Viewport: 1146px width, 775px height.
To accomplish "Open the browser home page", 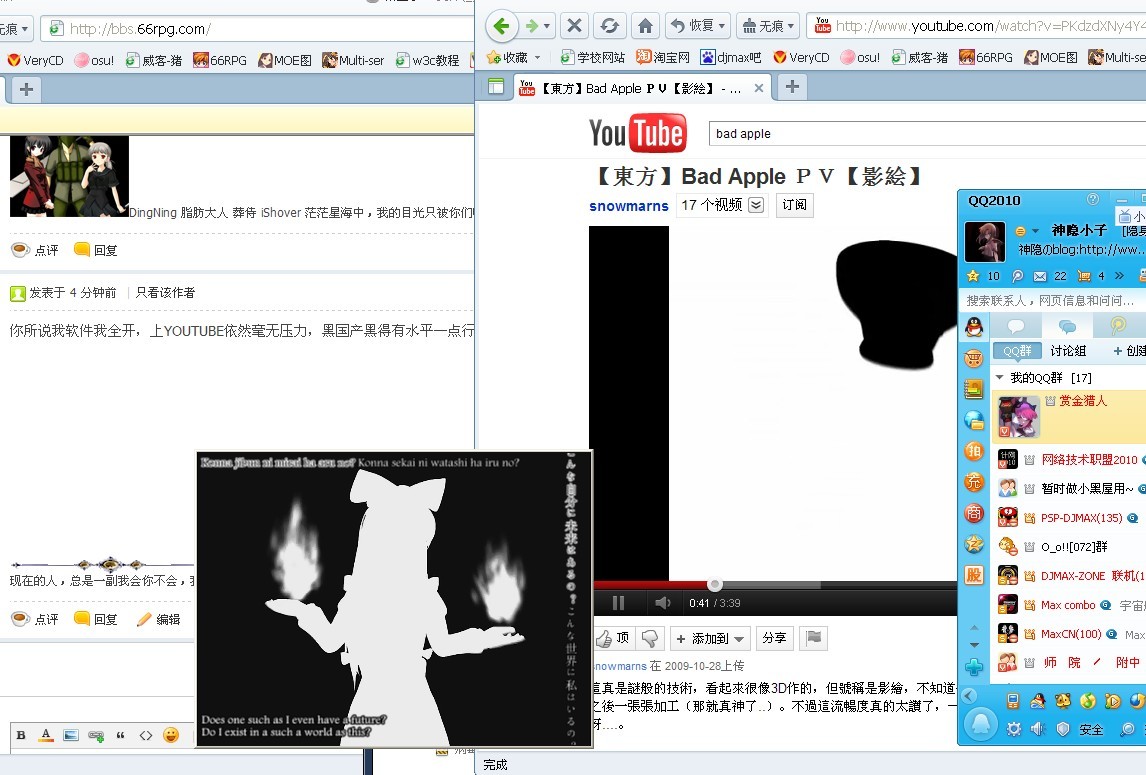I will (645, 26).
